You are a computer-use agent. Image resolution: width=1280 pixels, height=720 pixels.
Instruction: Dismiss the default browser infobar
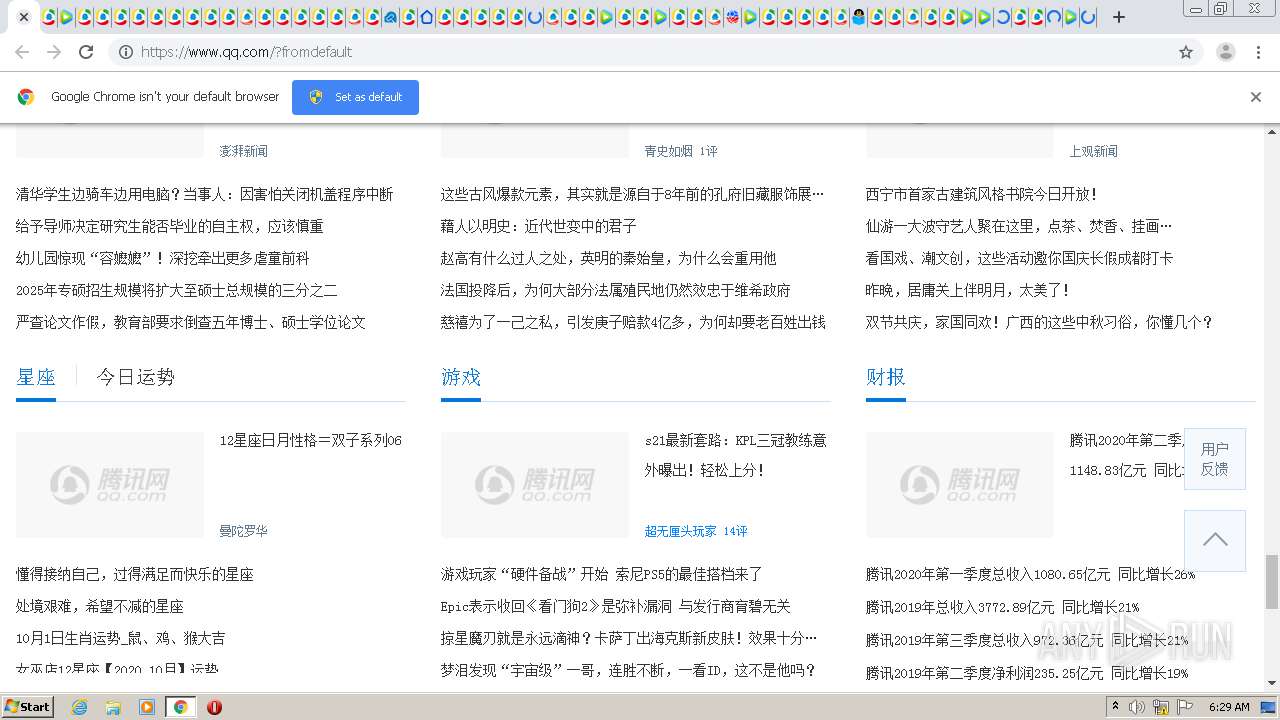(1256, 97)
